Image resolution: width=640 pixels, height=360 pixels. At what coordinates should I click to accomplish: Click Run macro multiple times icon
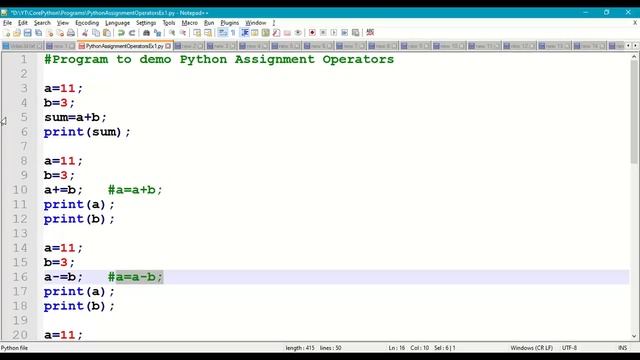(344, 33)
